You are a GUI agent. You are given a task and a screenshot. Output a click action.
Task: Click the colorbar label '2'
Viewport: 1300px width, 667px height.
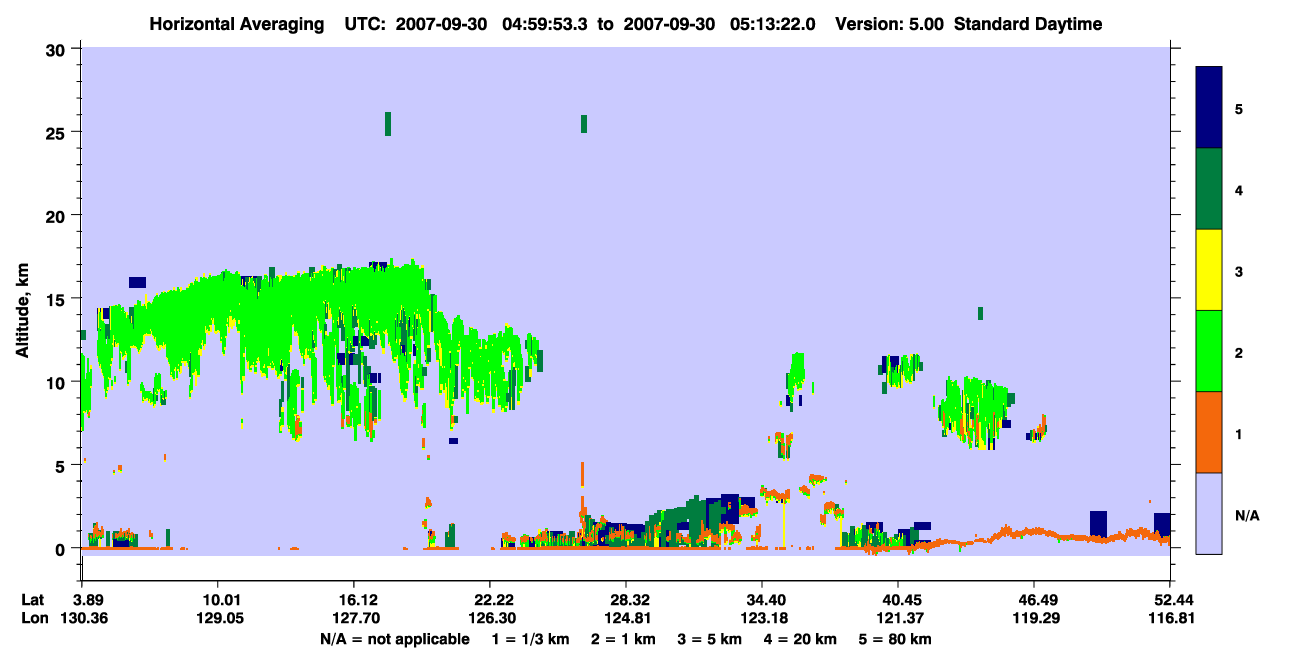click(1239, 353)
